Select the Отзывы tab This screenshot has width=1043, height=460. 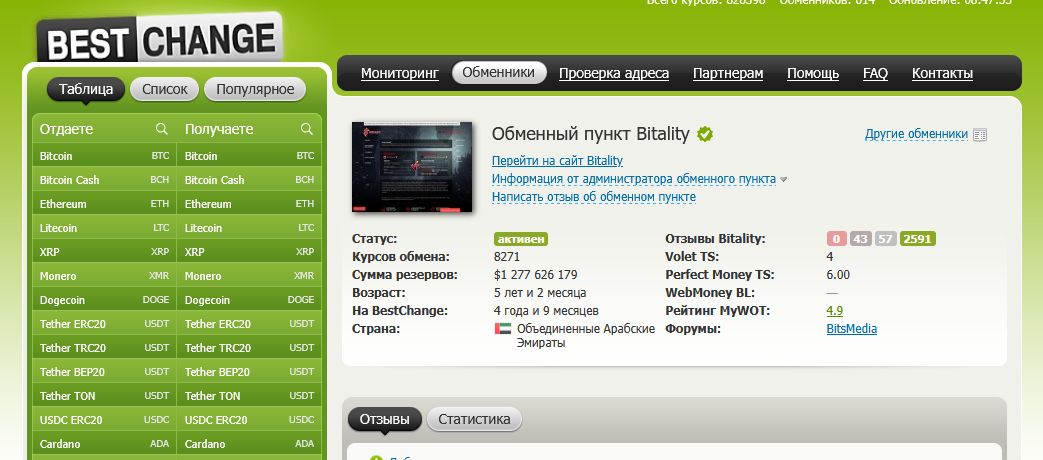point(384,419)
